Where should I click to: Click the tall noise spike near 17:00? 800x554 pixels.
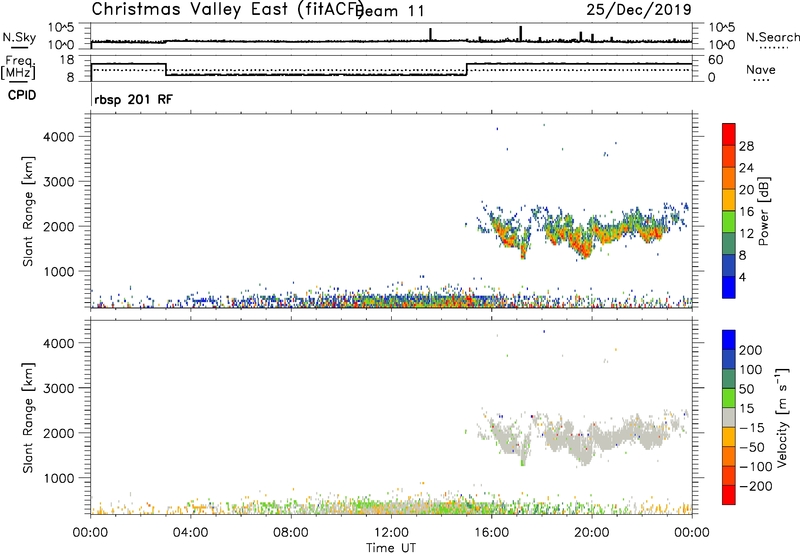pyautogui.click(x=521, y=33)
